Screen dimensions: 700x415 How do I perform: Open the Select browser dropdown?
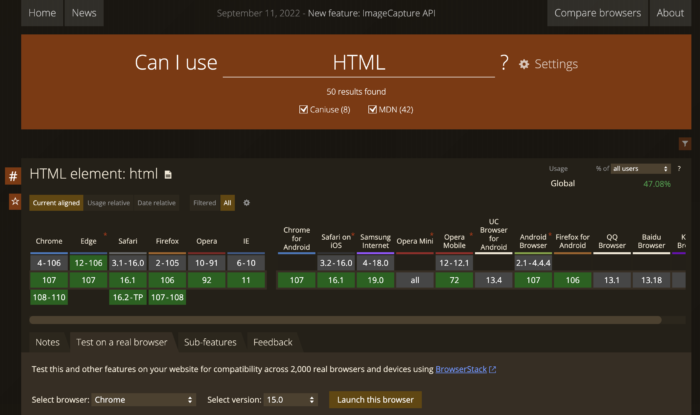pyautogui.click(x=144, y=400)
